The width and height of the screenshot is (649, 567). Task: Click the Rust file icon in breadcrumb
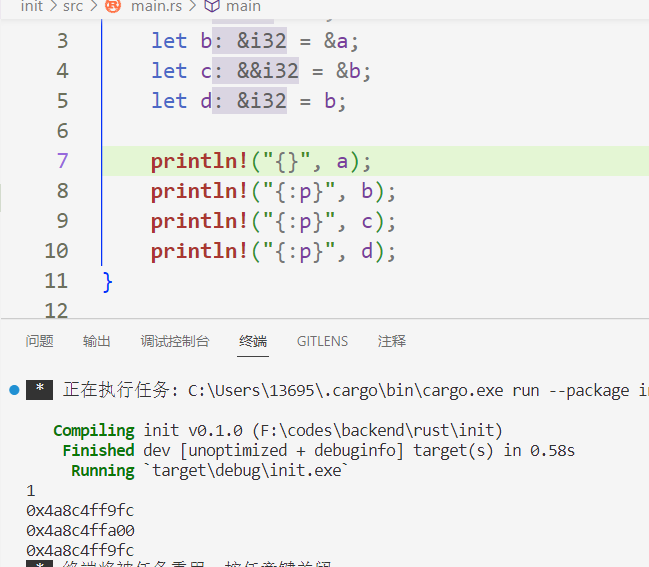click(x=113, y=6)
